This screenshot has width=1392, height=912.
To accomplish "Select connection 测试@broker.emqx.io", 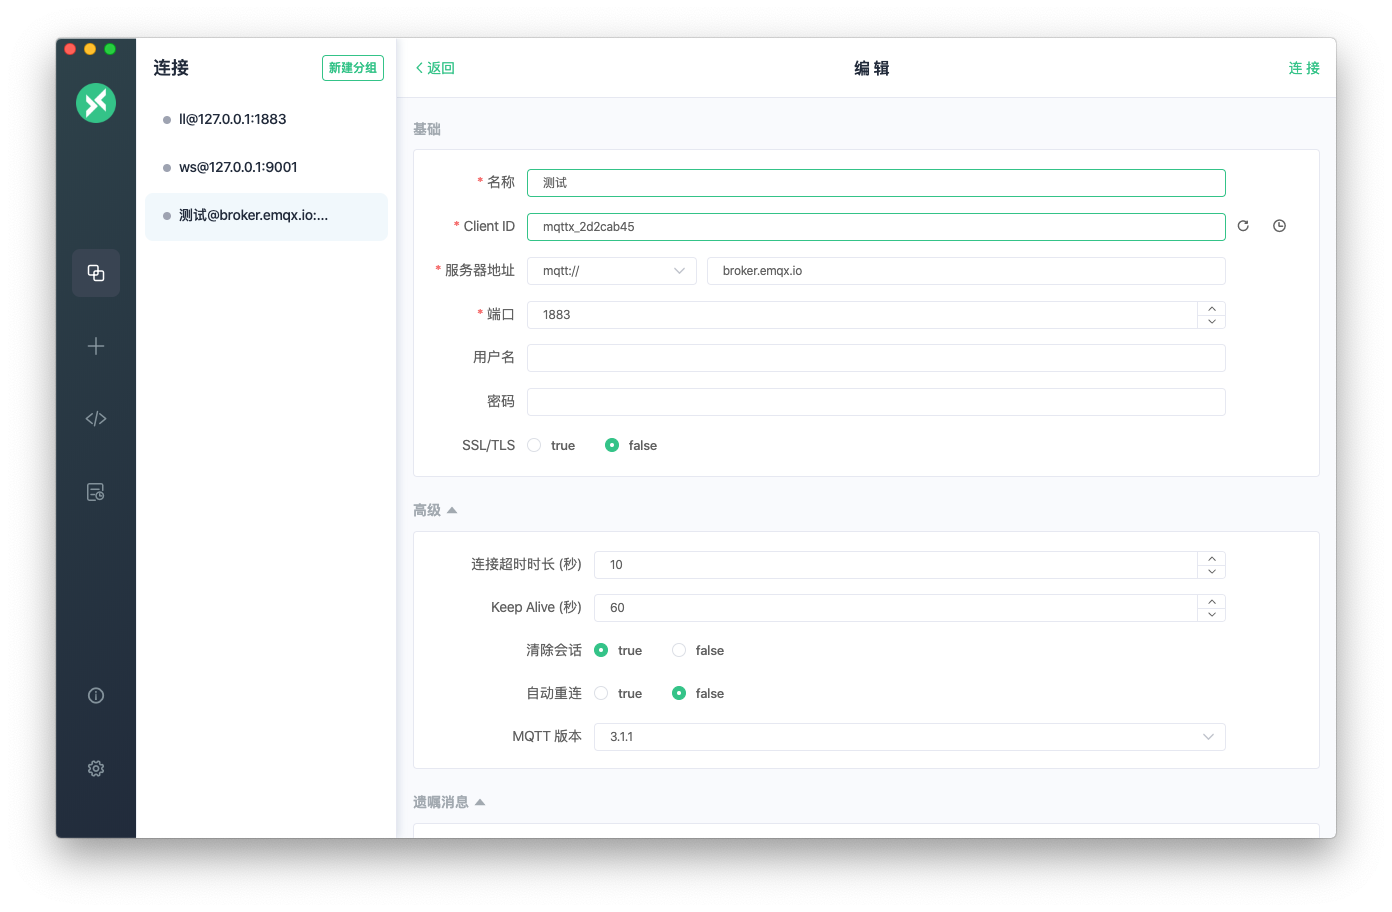I will point(266,216).
